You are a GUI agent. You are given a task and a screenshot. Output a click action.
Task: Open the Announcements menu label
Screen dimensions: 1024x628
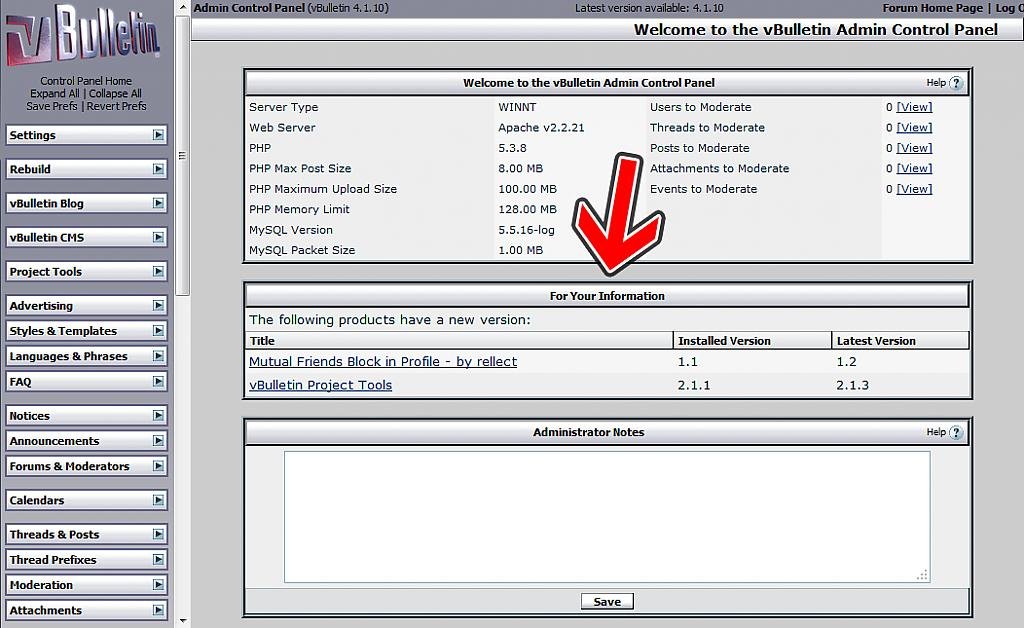pos(54,441)
